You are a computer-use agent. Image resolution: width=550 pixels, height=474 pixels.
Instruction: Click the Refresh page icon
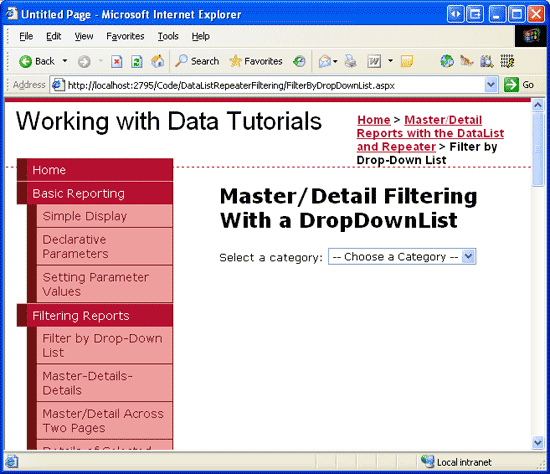pyautogui.click(x=136, y=62)
